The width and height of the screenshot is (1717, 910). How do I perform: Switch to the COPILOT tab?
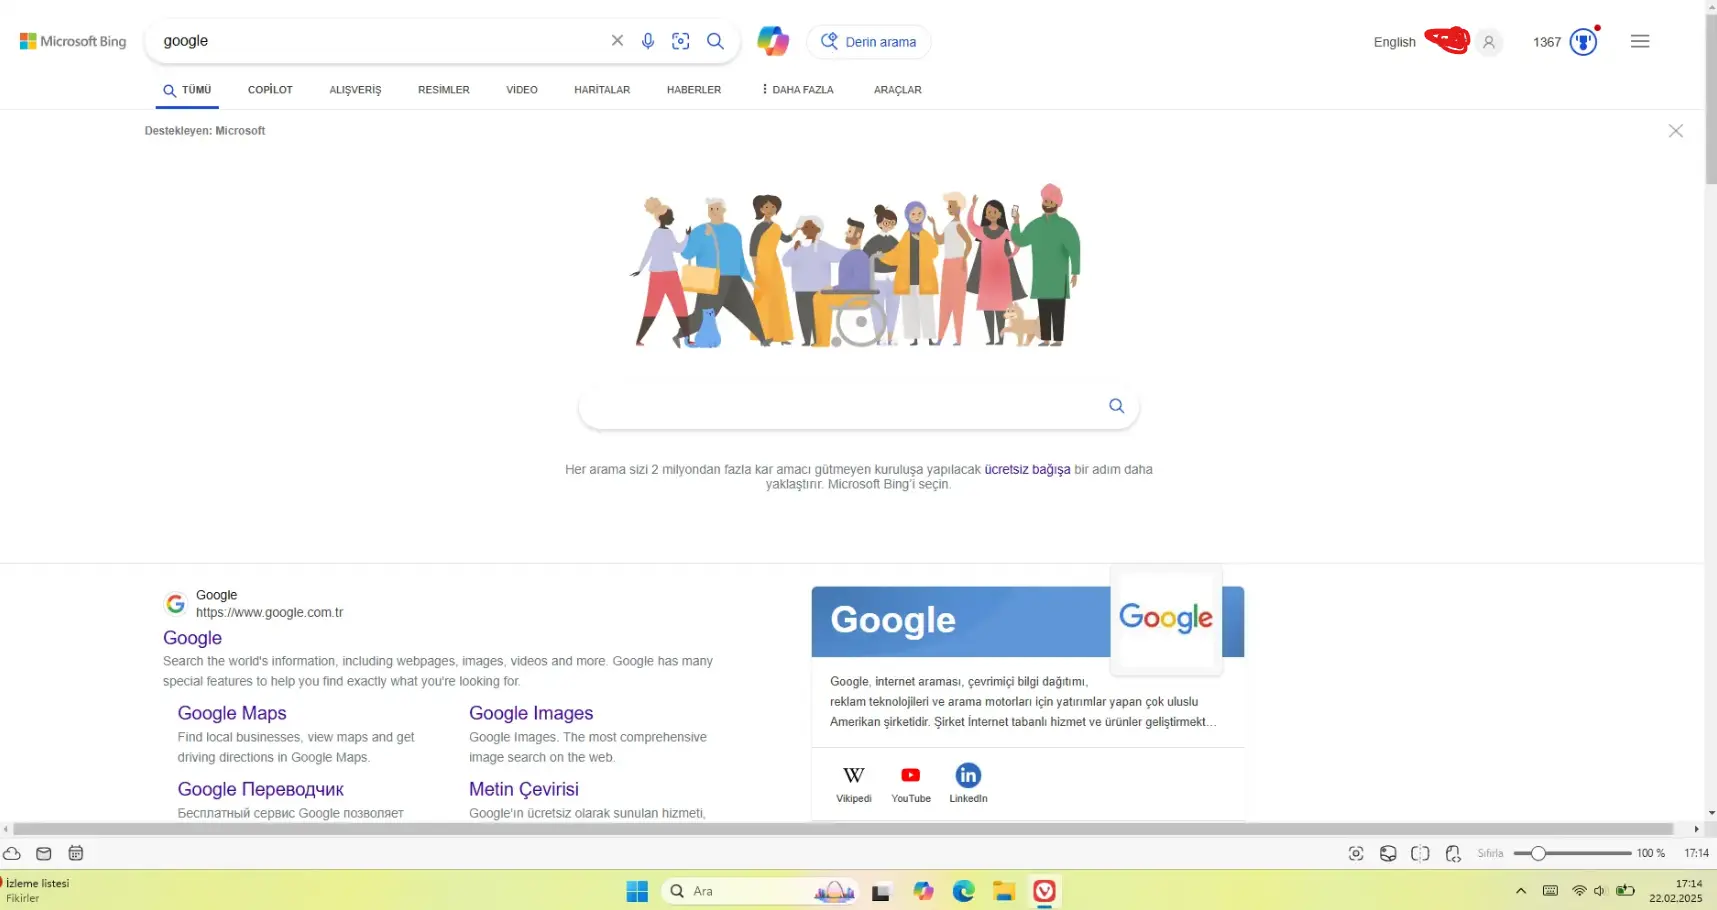pyautogui.click(x=270, y=90)
